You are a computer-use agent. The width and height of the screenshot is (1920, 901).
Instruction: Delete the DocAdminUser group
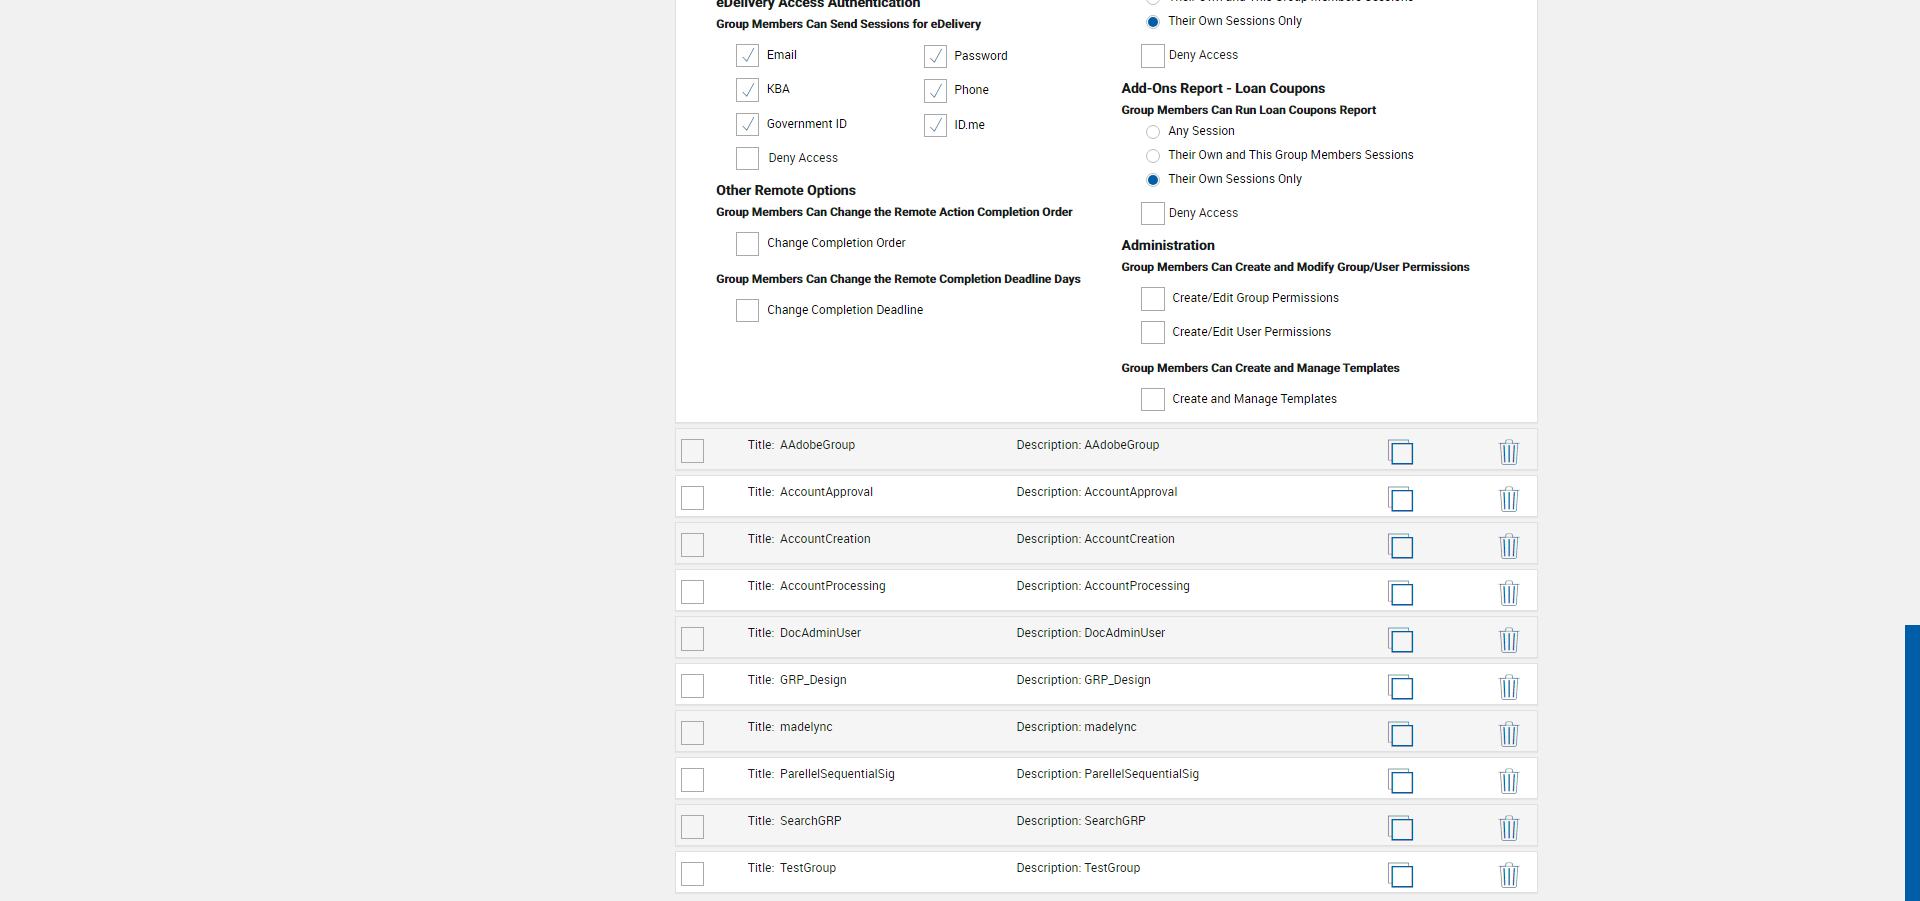tap(1509, 640)
